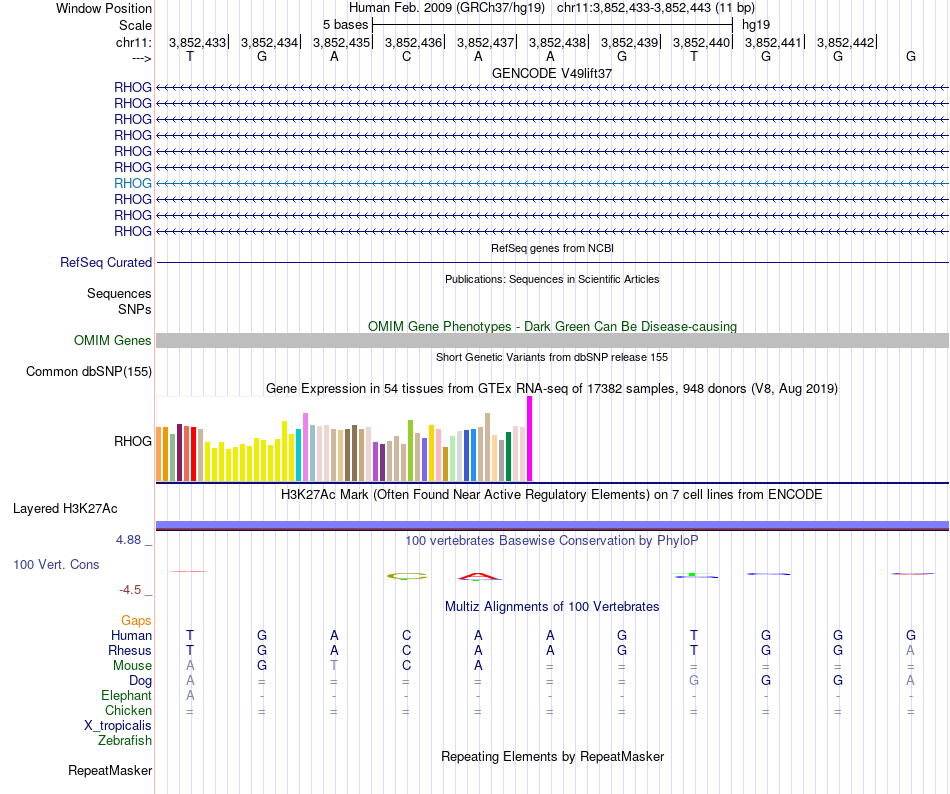Viewport: 950px width, 794px height.
Task: Click the olive C conservation logo glyph
Action: pos(407,576)
